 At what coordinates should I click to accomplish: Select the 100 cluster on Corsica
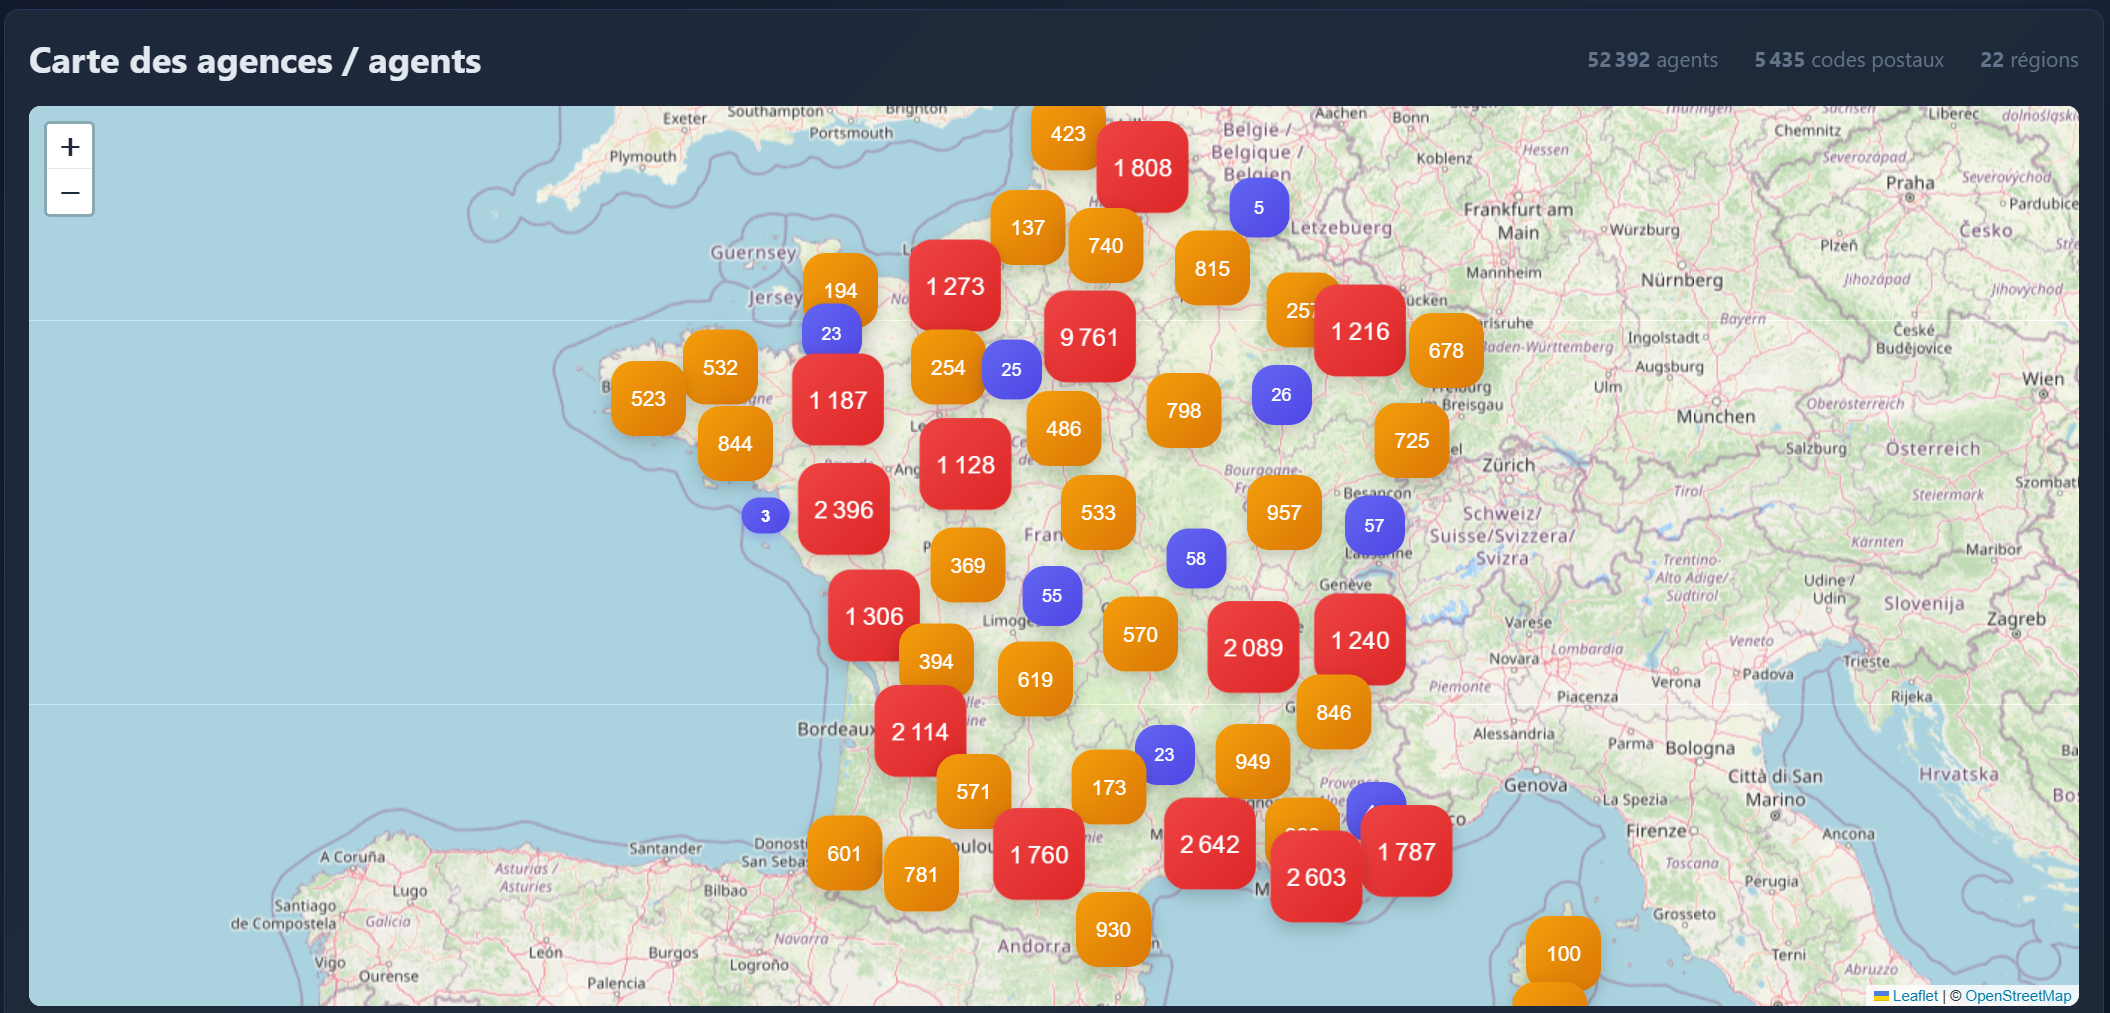pyautogui.click(x=1561, y=953)
